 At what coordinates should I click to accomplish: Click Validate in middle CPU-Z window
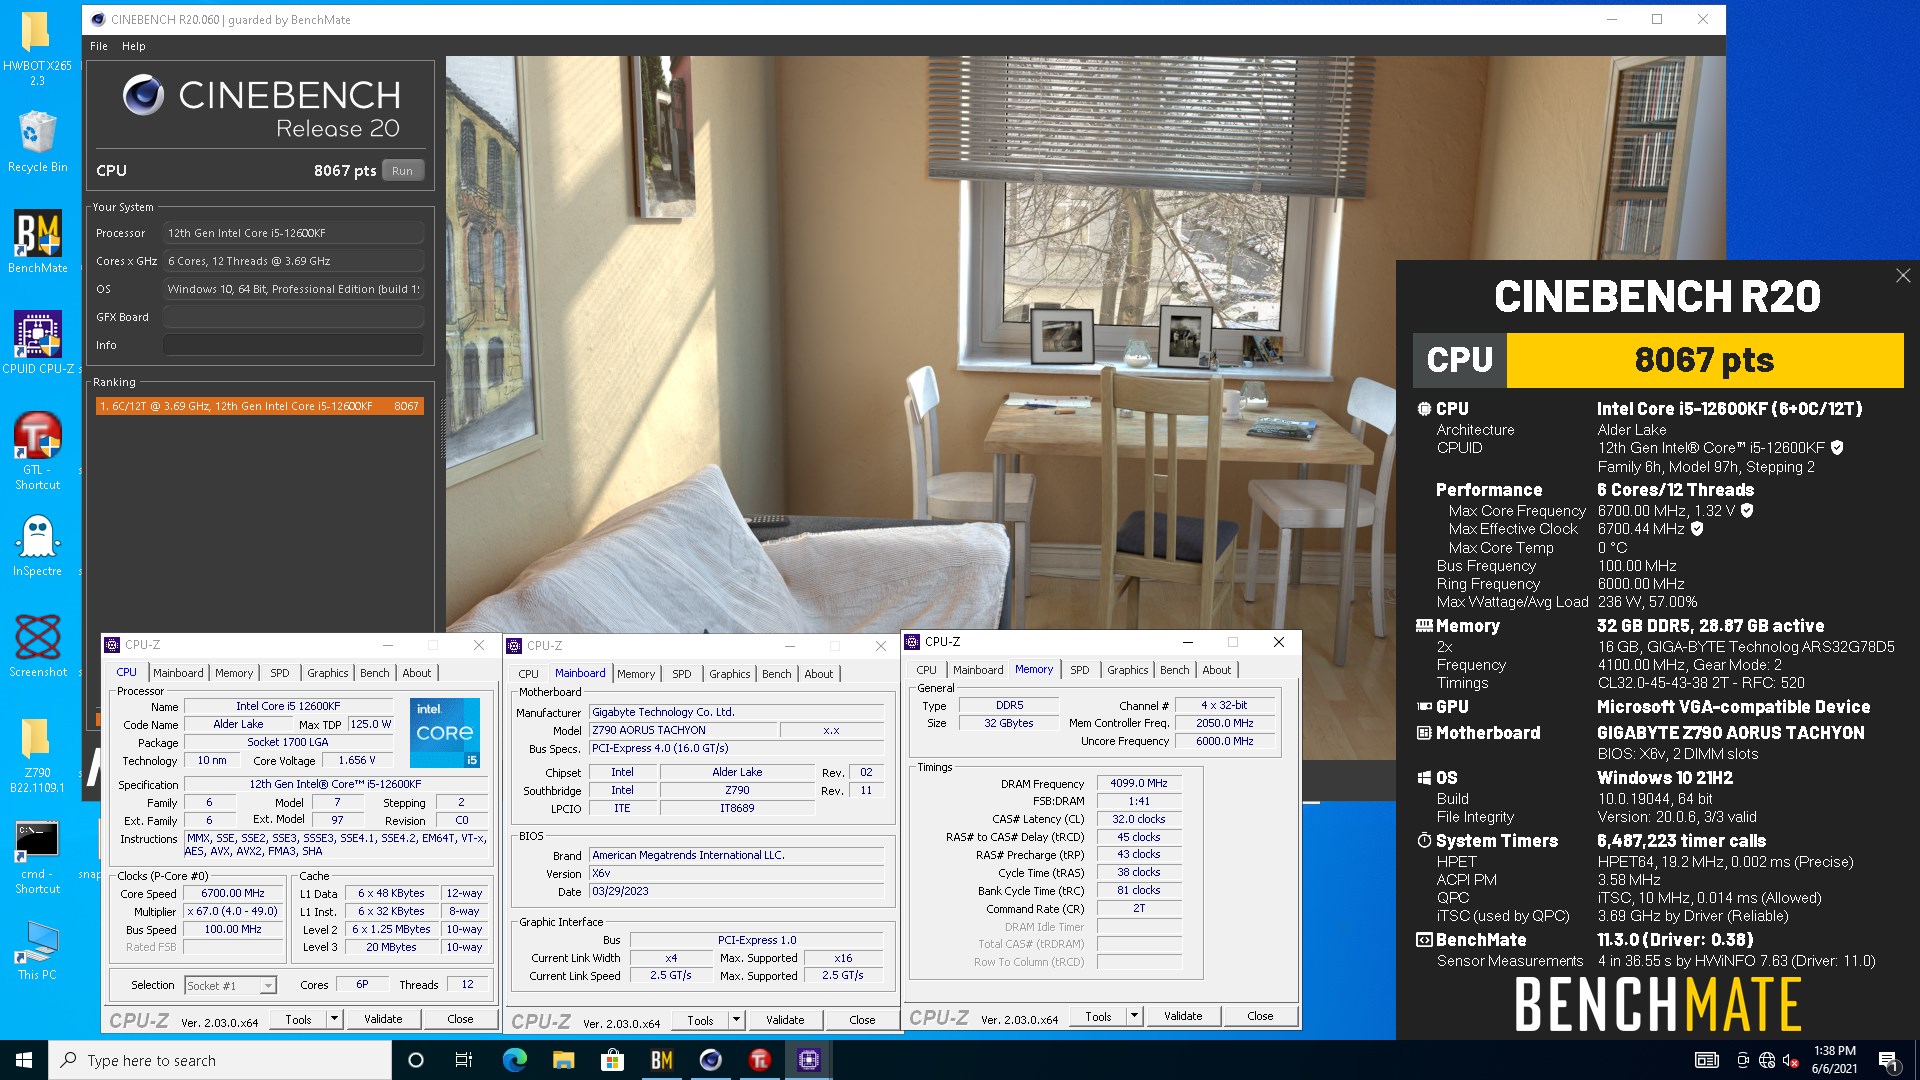point(785,1020)
